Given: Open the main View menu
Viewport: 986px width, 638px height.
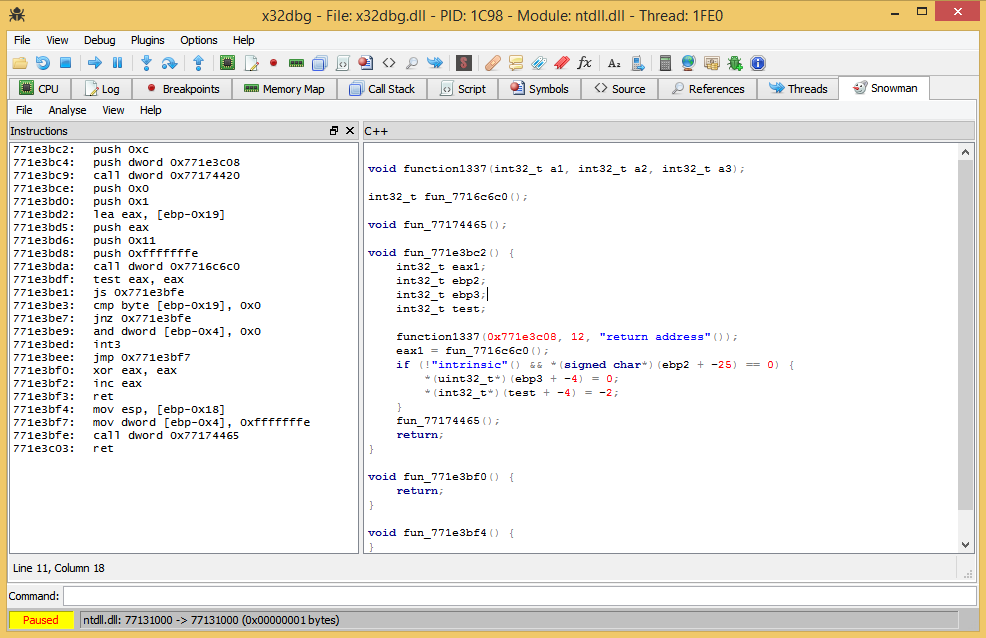Looking at the screenshot, I should 57,40.
